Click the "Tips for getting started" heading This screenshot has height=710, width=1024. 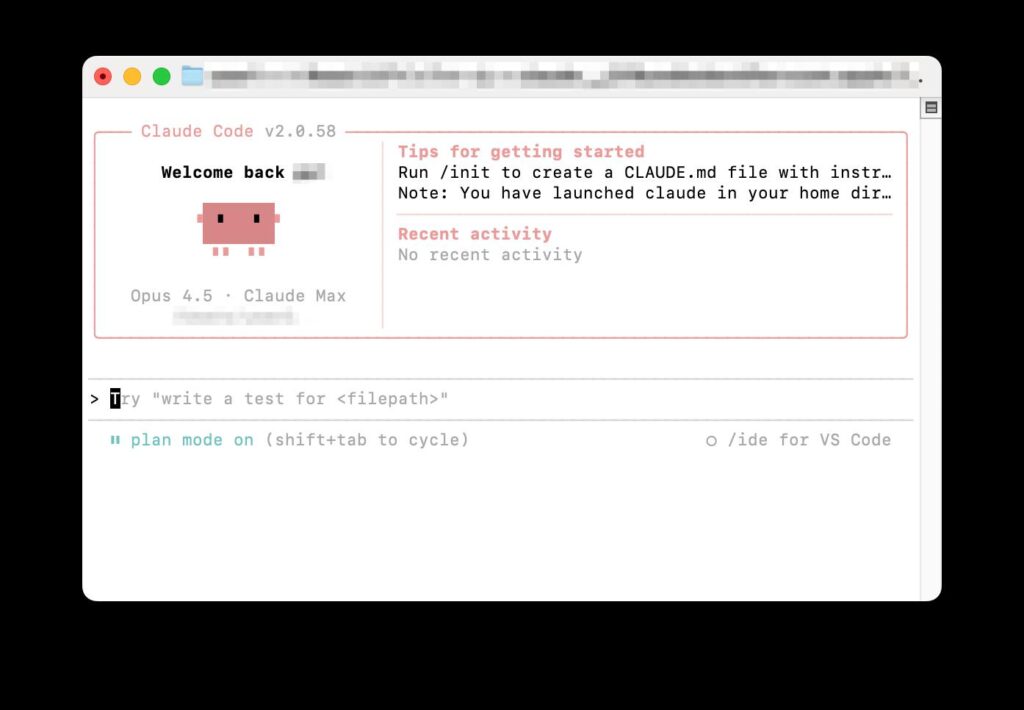[521, 152]
